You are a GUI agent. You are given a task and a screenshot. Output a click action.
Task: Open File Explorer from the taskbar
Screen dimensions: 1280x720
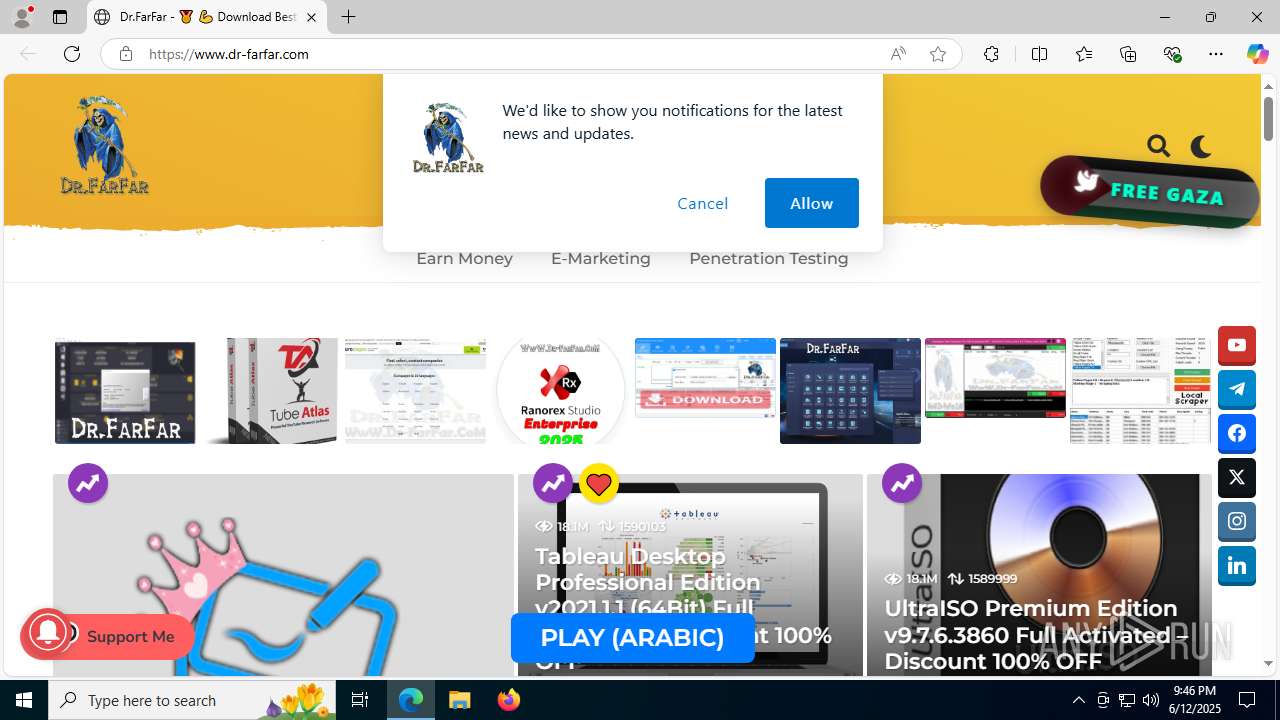coord(459,700)
